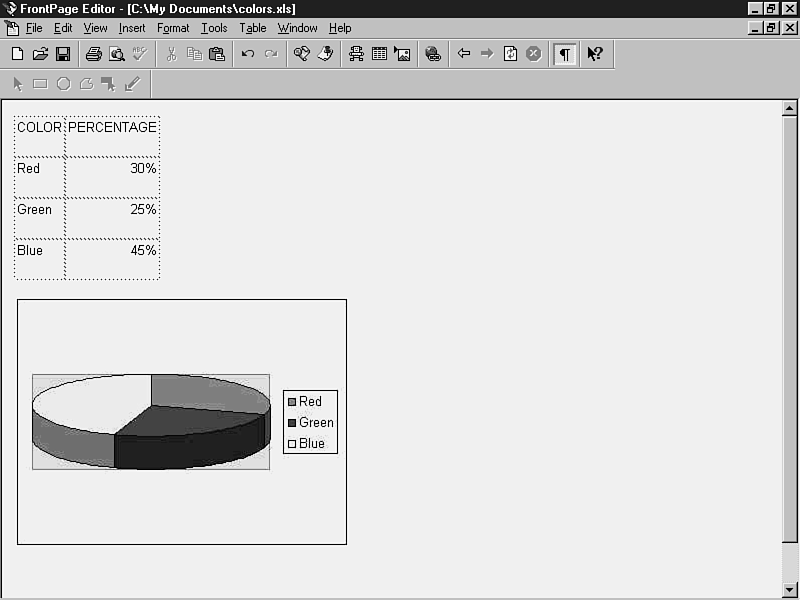The image size is (800, 600).
Task: Open the Table menu
Action: (x=253, y=28)
